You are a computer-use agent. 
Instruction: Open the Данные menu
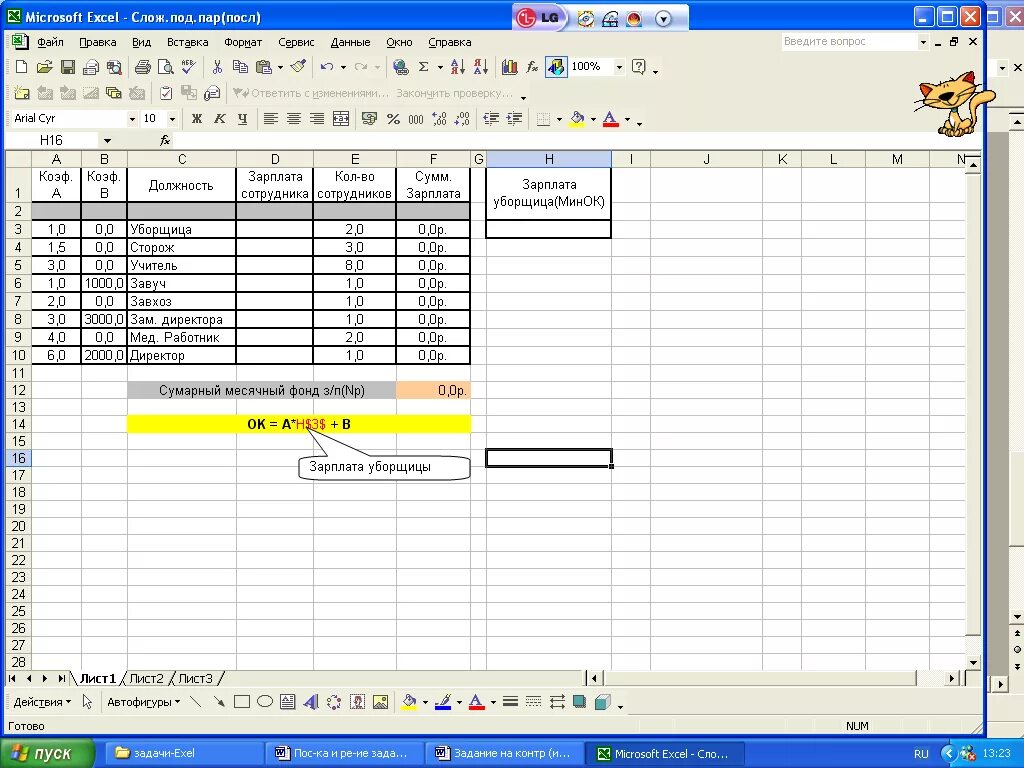(x=351, y=42)
